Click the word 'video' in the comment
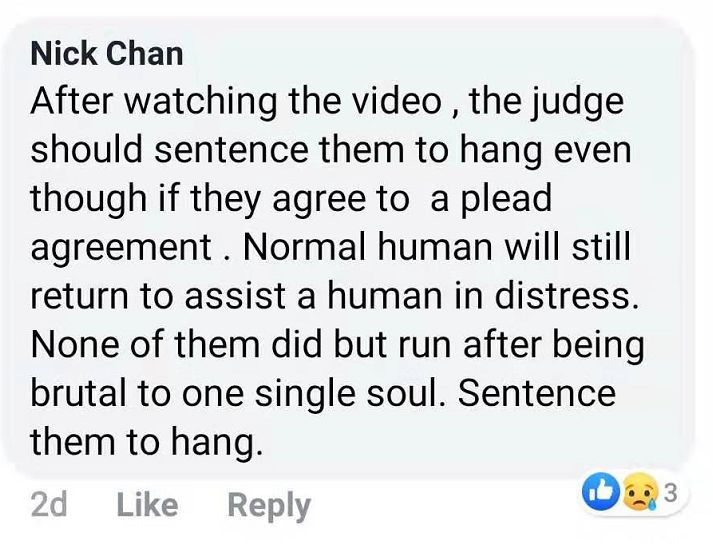Viewport: 713px width, 544px height. pyautogui.click(x=397, y=101)
